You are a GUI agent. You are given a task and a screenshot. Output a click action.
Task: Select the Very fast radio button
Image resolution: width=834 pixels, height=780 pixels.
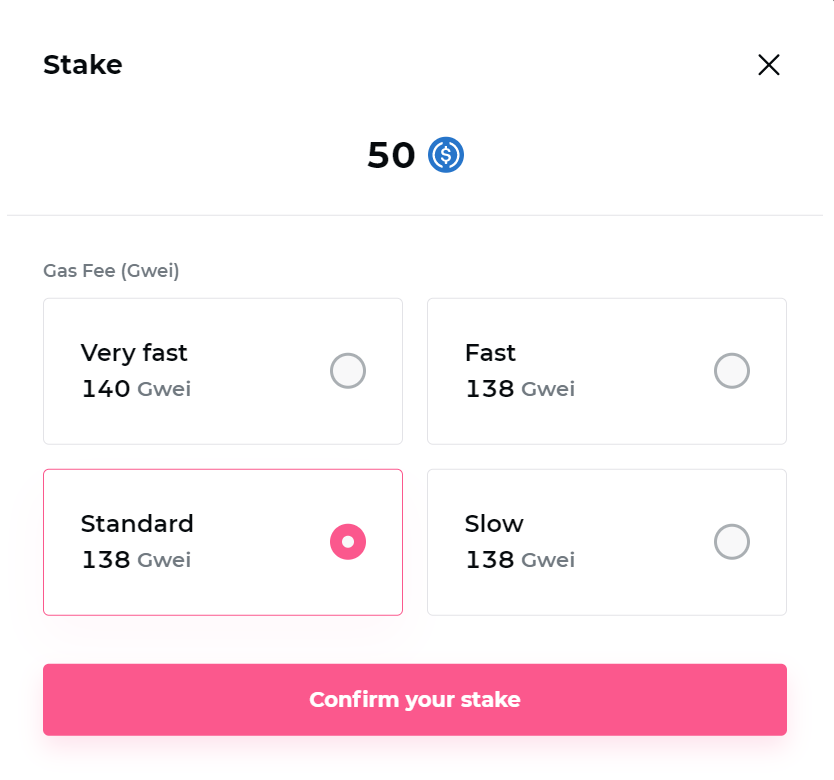(348, 371)
